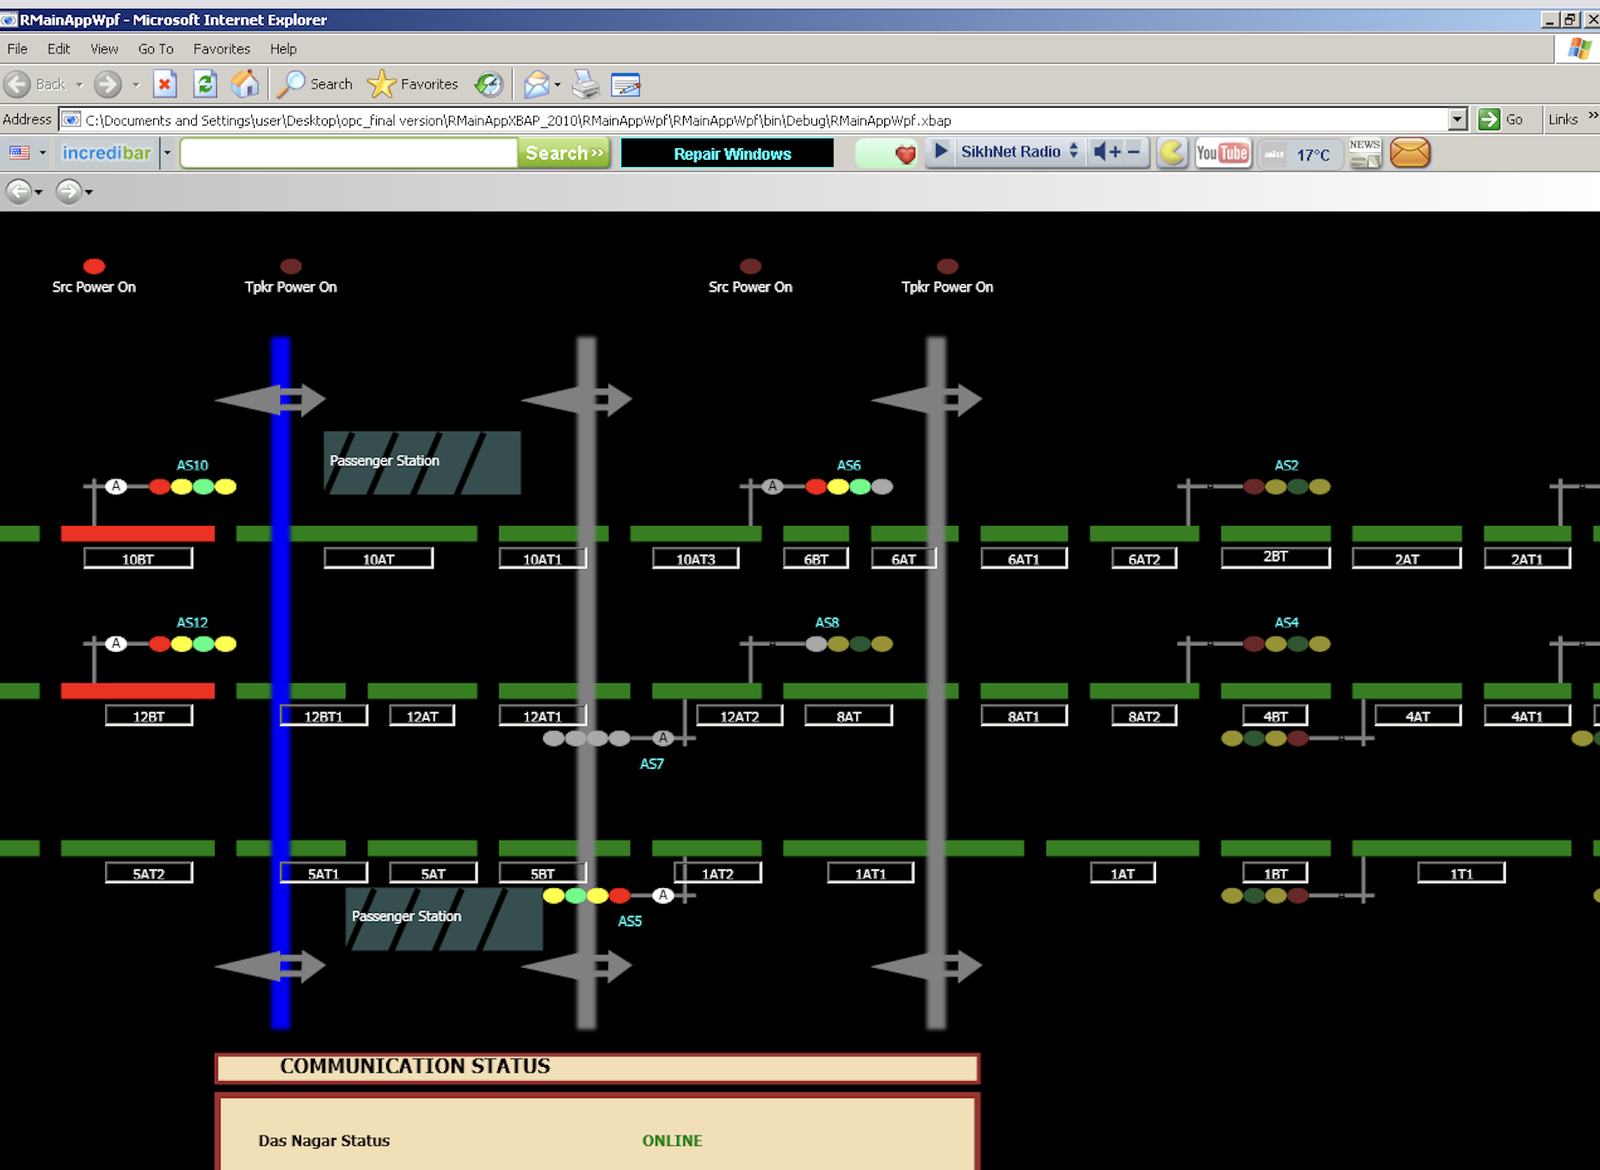Change the SikhNet Radio station with the stepper
Viewport: 1600px width, 1170px height.
1074,151
